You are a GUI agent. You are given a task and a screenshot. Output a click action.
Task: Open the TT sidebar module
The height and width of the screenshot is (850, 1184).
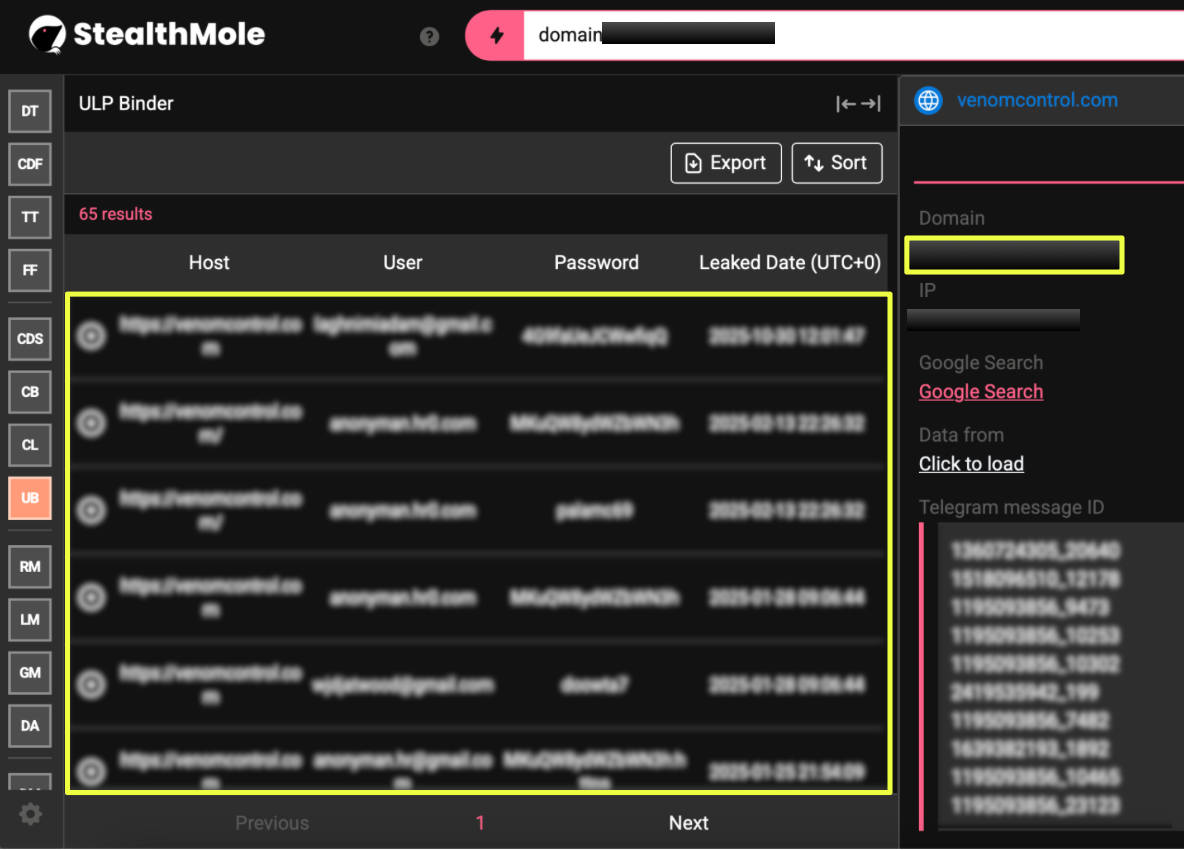point(30,217)
